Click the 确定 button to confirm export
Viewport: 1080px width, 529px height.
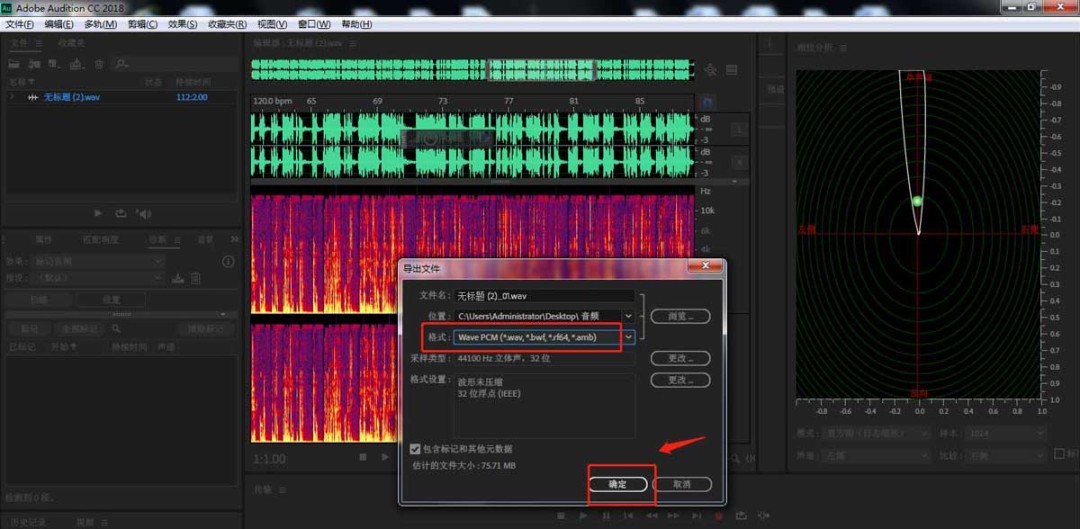tap(617, 484)
